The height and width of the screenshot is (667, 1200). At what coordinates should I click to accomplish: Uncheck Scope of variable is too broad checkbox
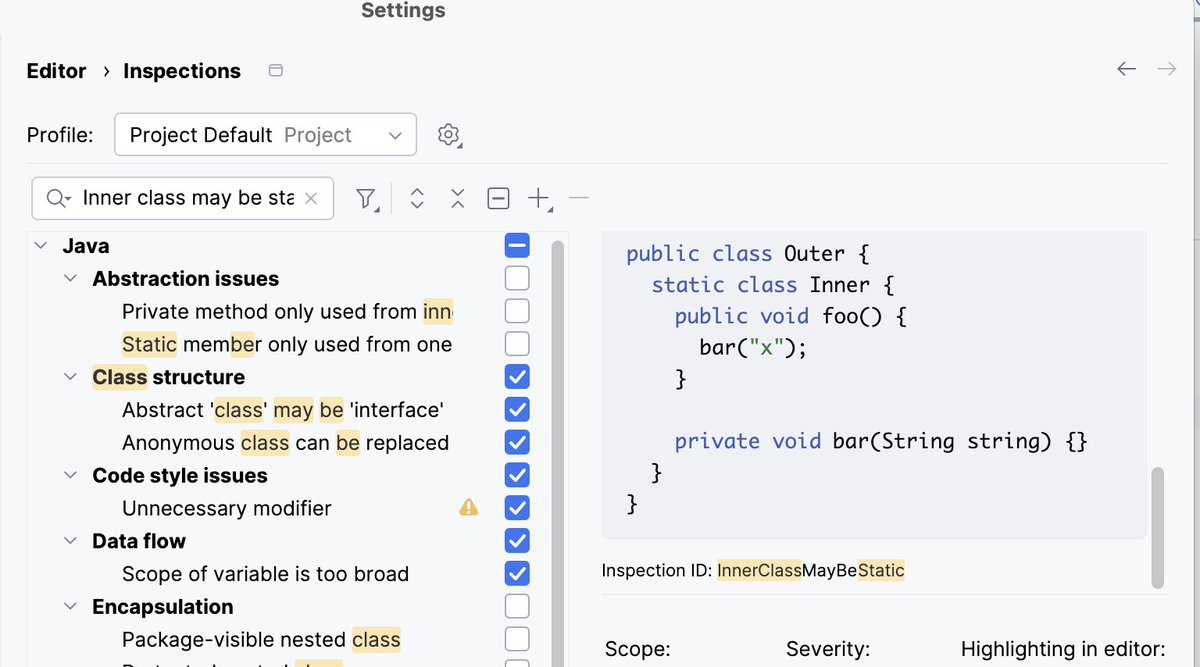click(x=517, y=574)
